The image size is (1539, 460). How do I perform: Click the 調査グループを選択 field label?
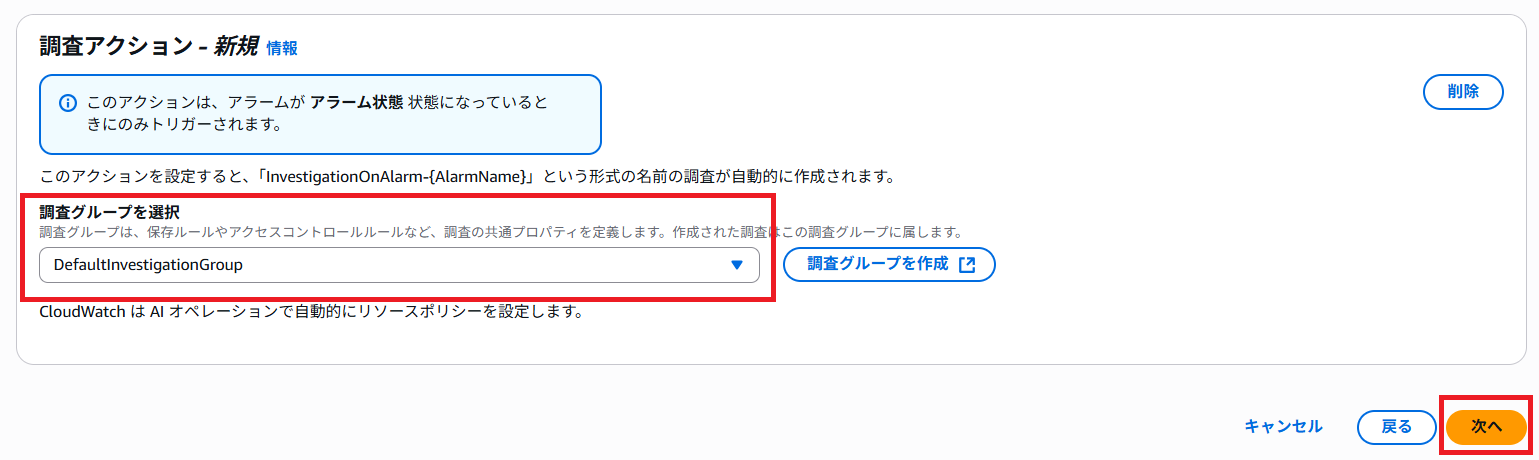point(109,212)
